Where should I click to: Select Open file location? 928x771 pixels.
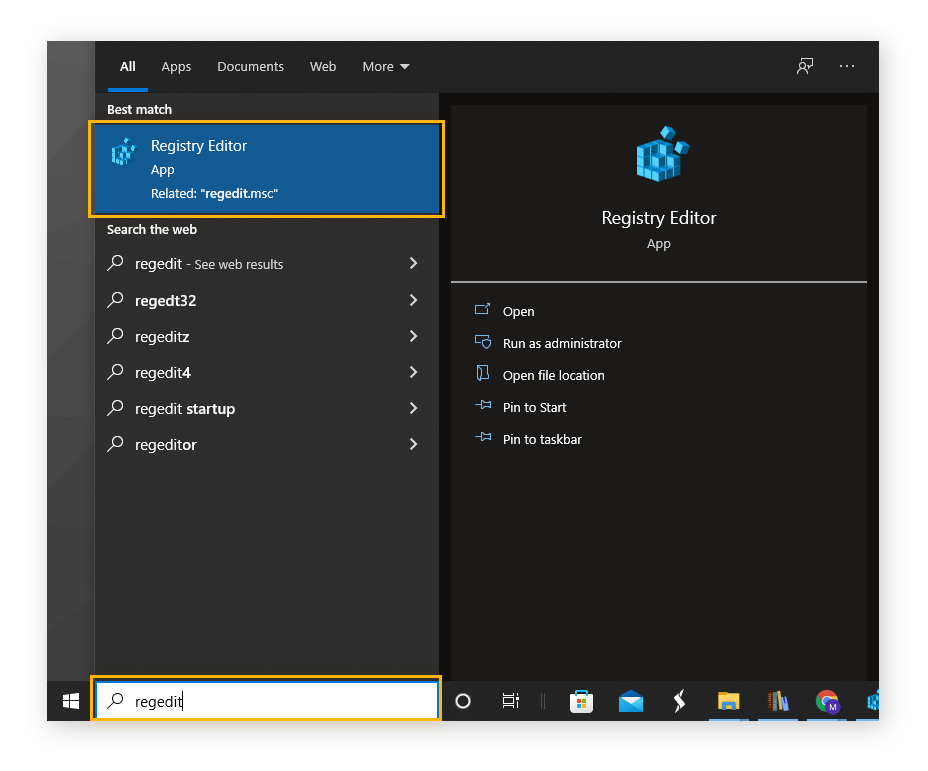553,375
